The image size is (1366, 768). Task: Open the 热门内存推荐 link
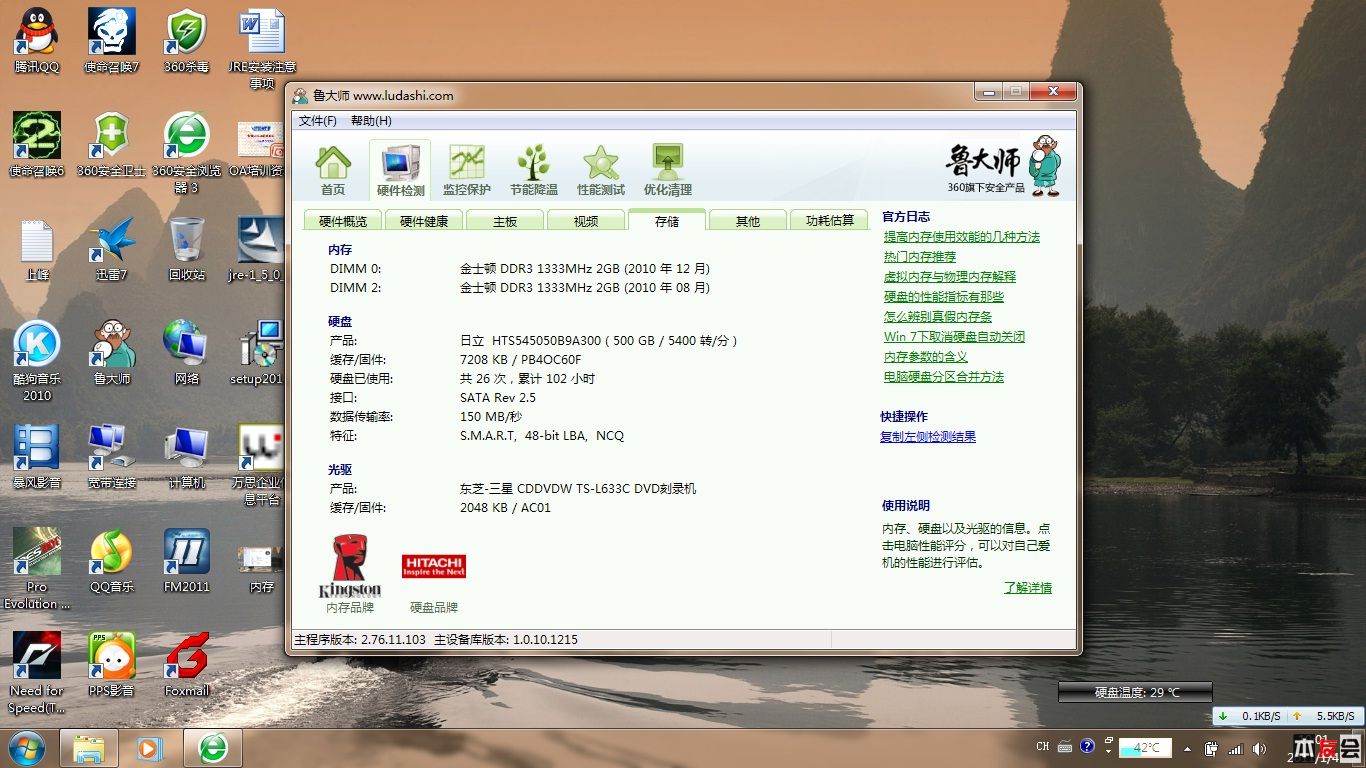click(920, 257)
